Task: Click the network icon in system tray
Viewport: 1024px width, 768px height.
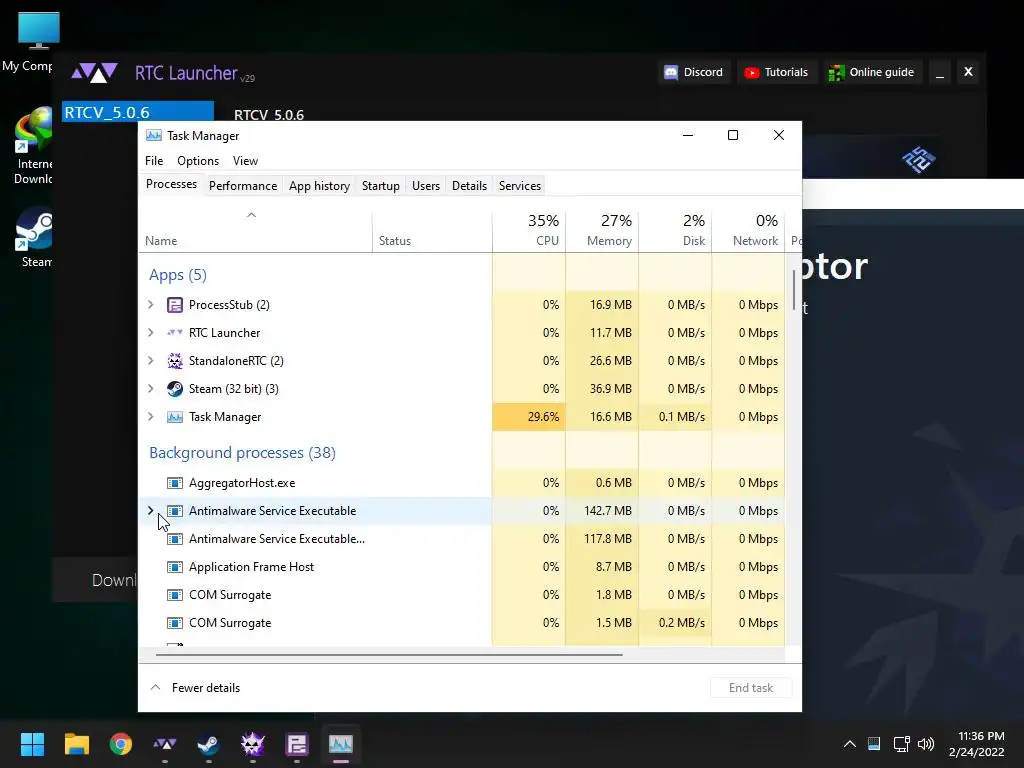Action: point(901,744)
